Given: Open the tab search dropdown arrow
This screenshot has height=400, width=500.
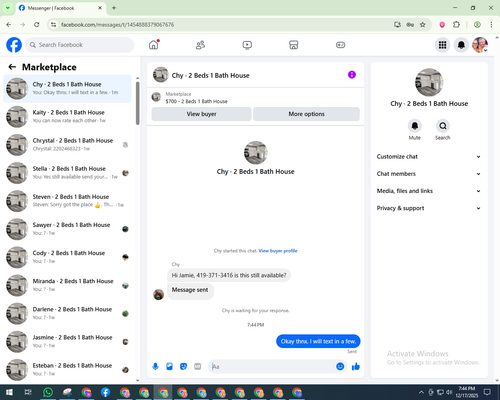Looking at the screenshot, I should tap(8, 8).
